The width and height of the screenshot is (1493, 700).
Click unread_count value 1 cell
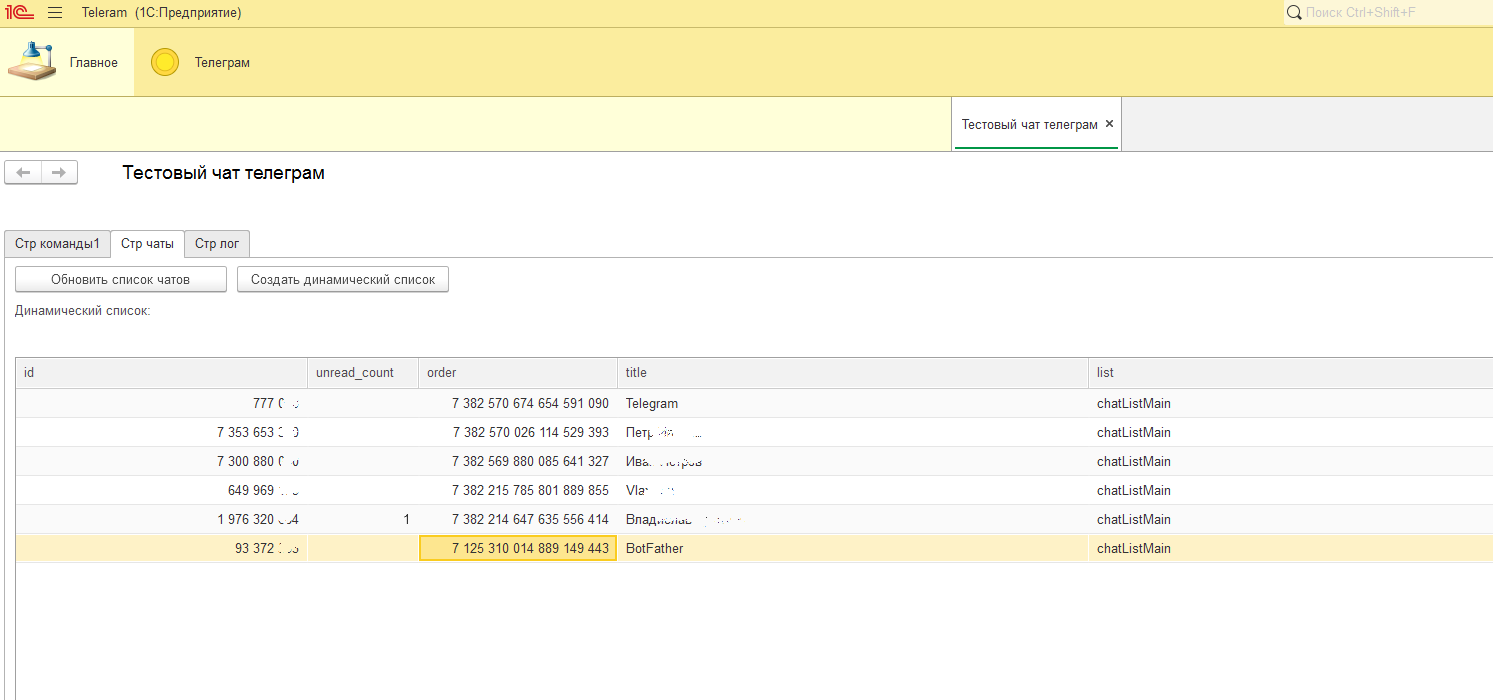click(362, 519)
